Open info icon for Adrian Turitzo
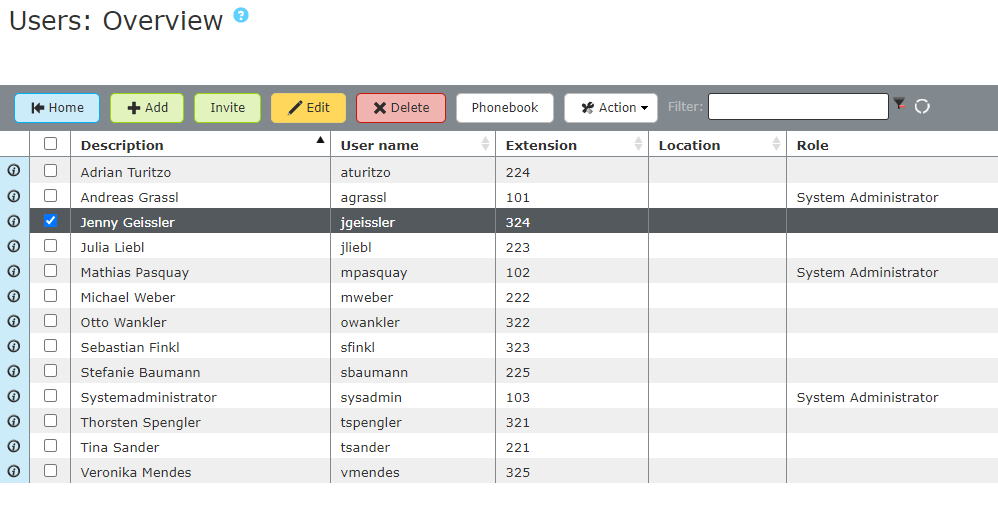 point(14,171)
